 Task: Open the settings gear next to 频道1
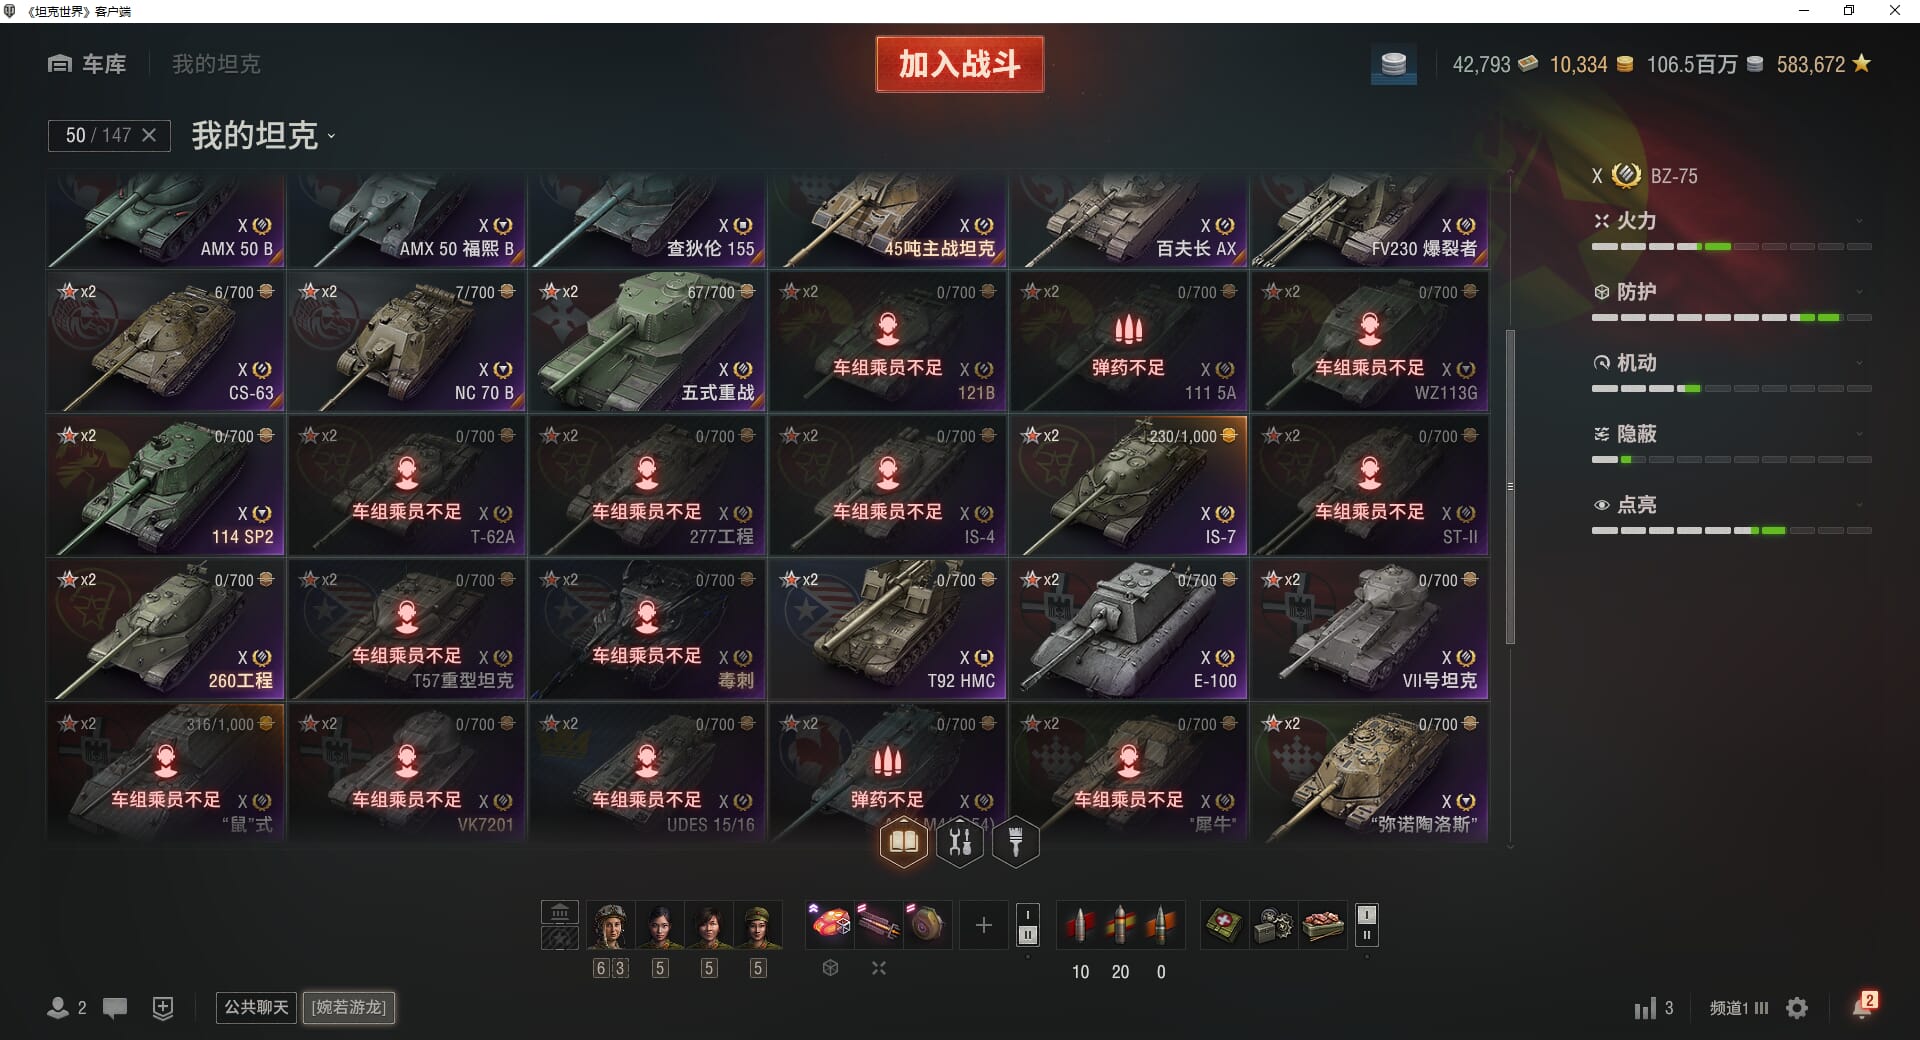pos(1797,1008)
